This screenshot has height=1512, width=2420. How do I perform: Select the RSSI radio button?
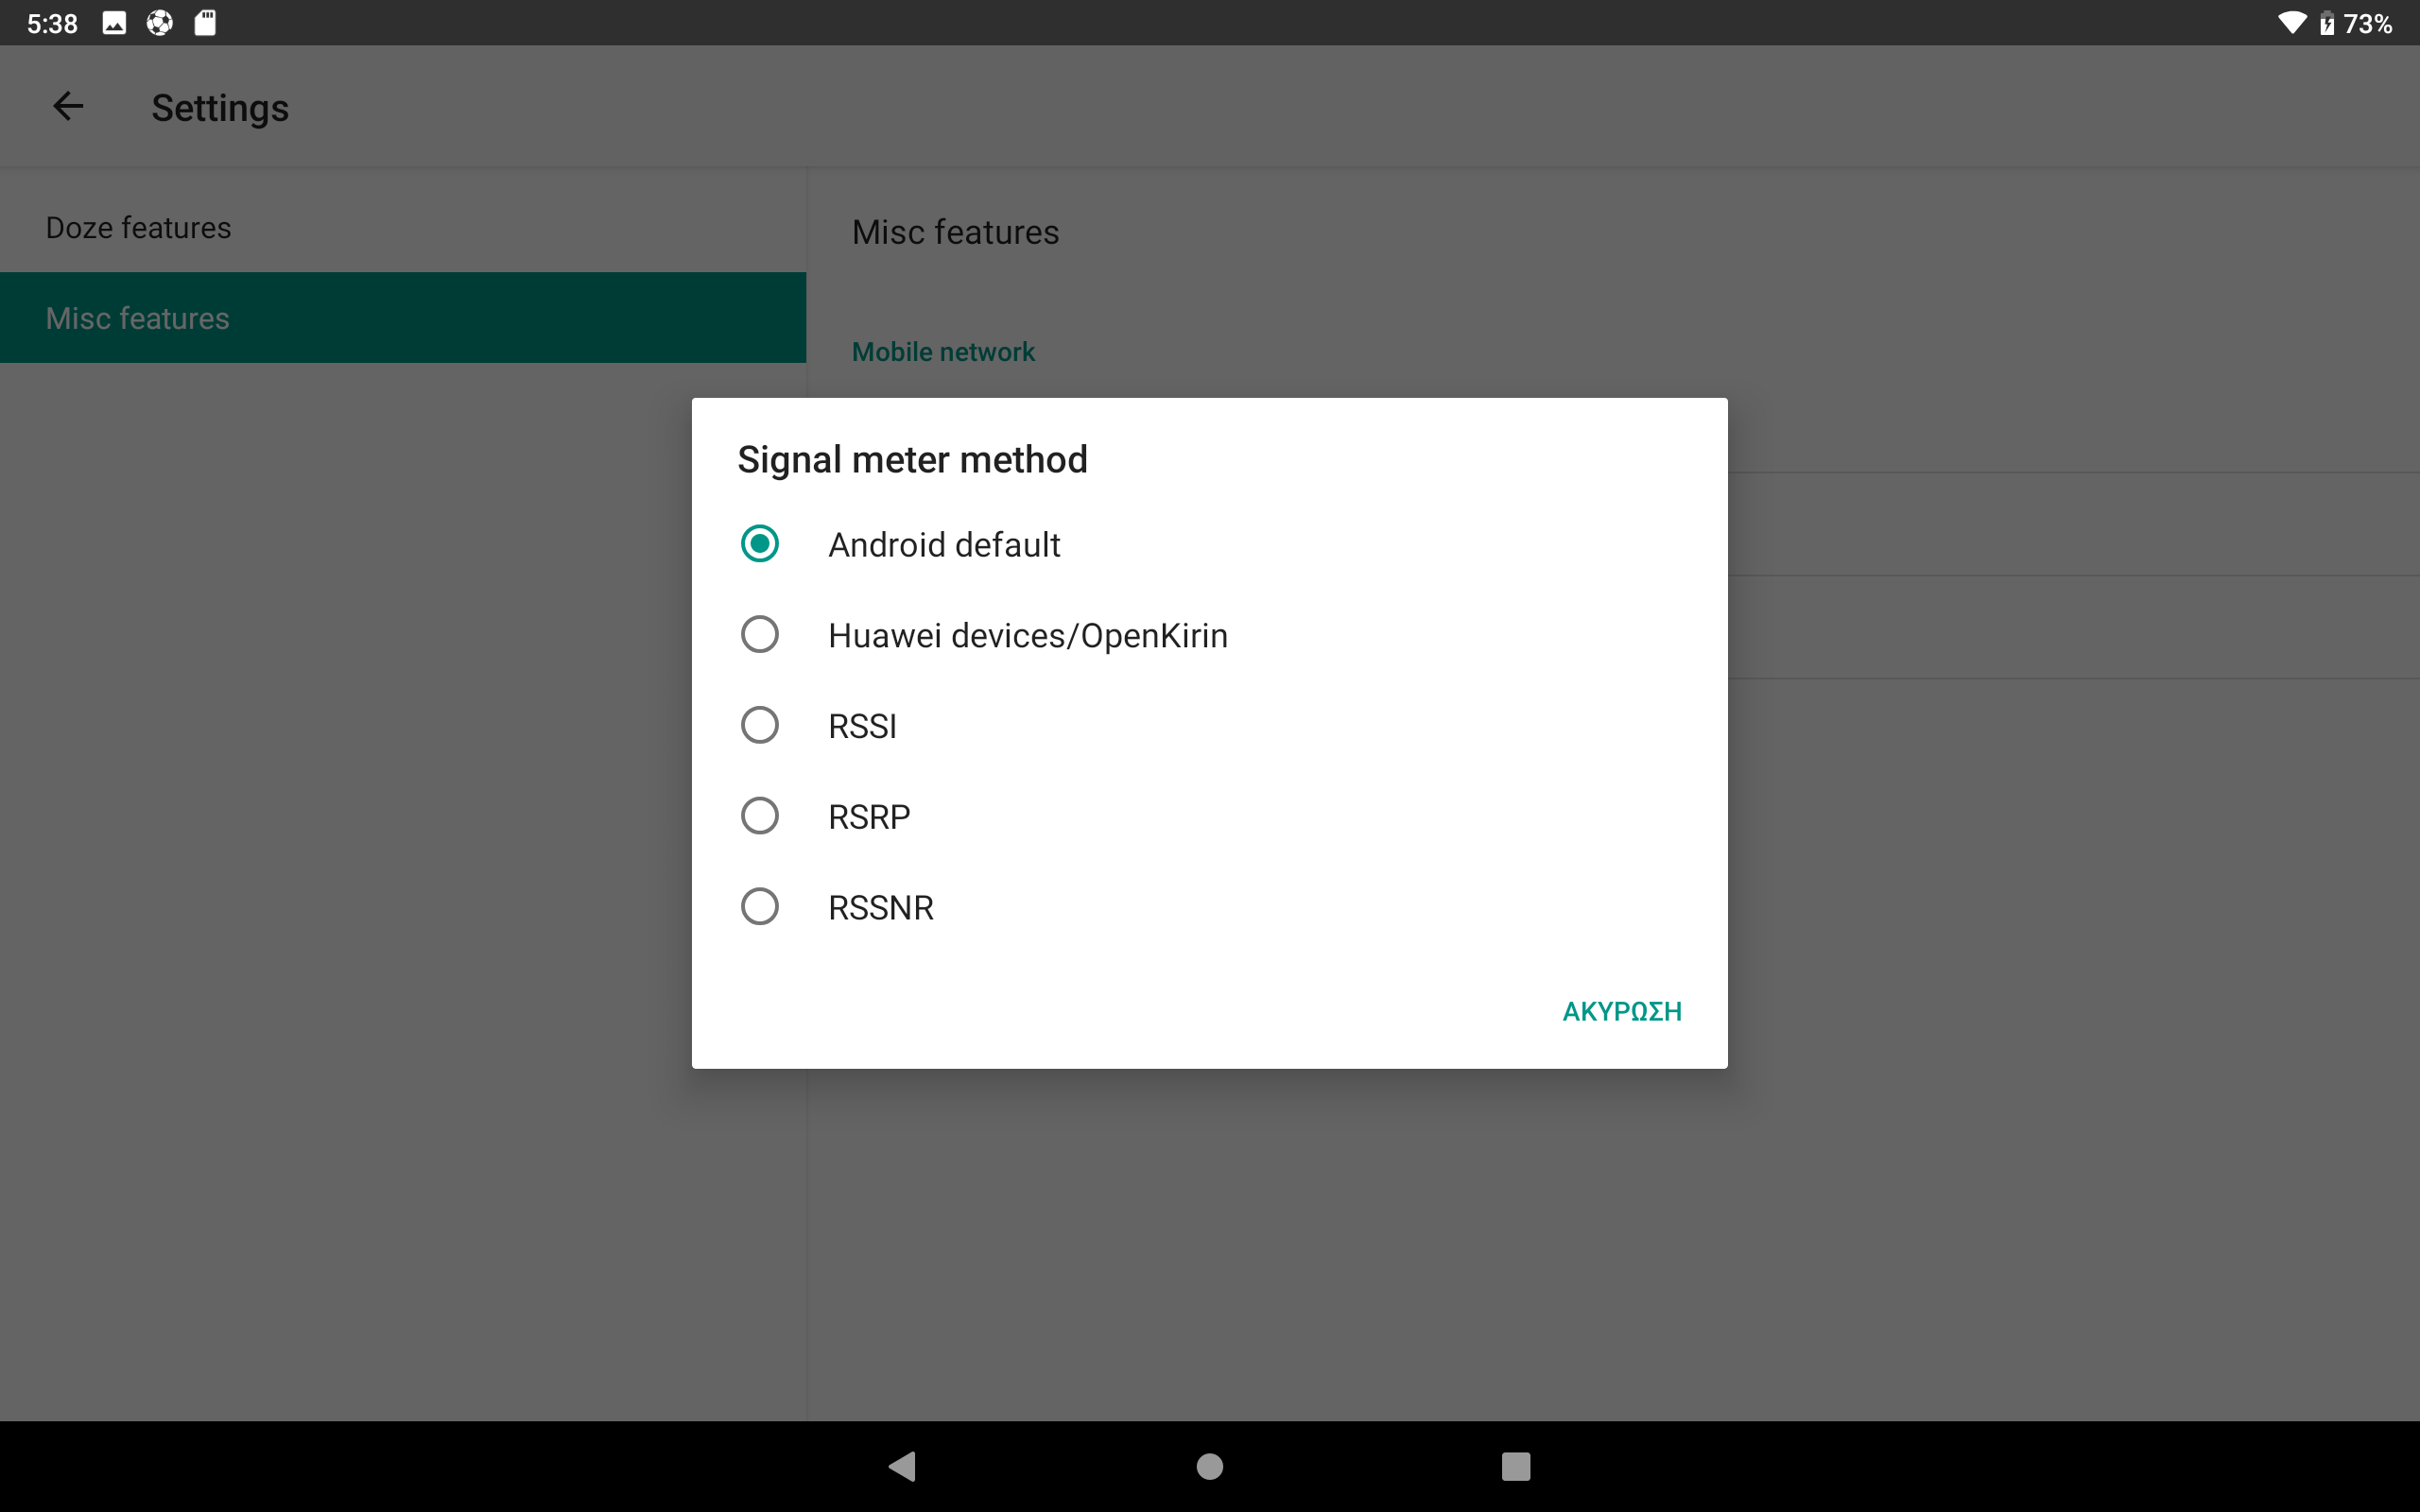tap(760, 725)
